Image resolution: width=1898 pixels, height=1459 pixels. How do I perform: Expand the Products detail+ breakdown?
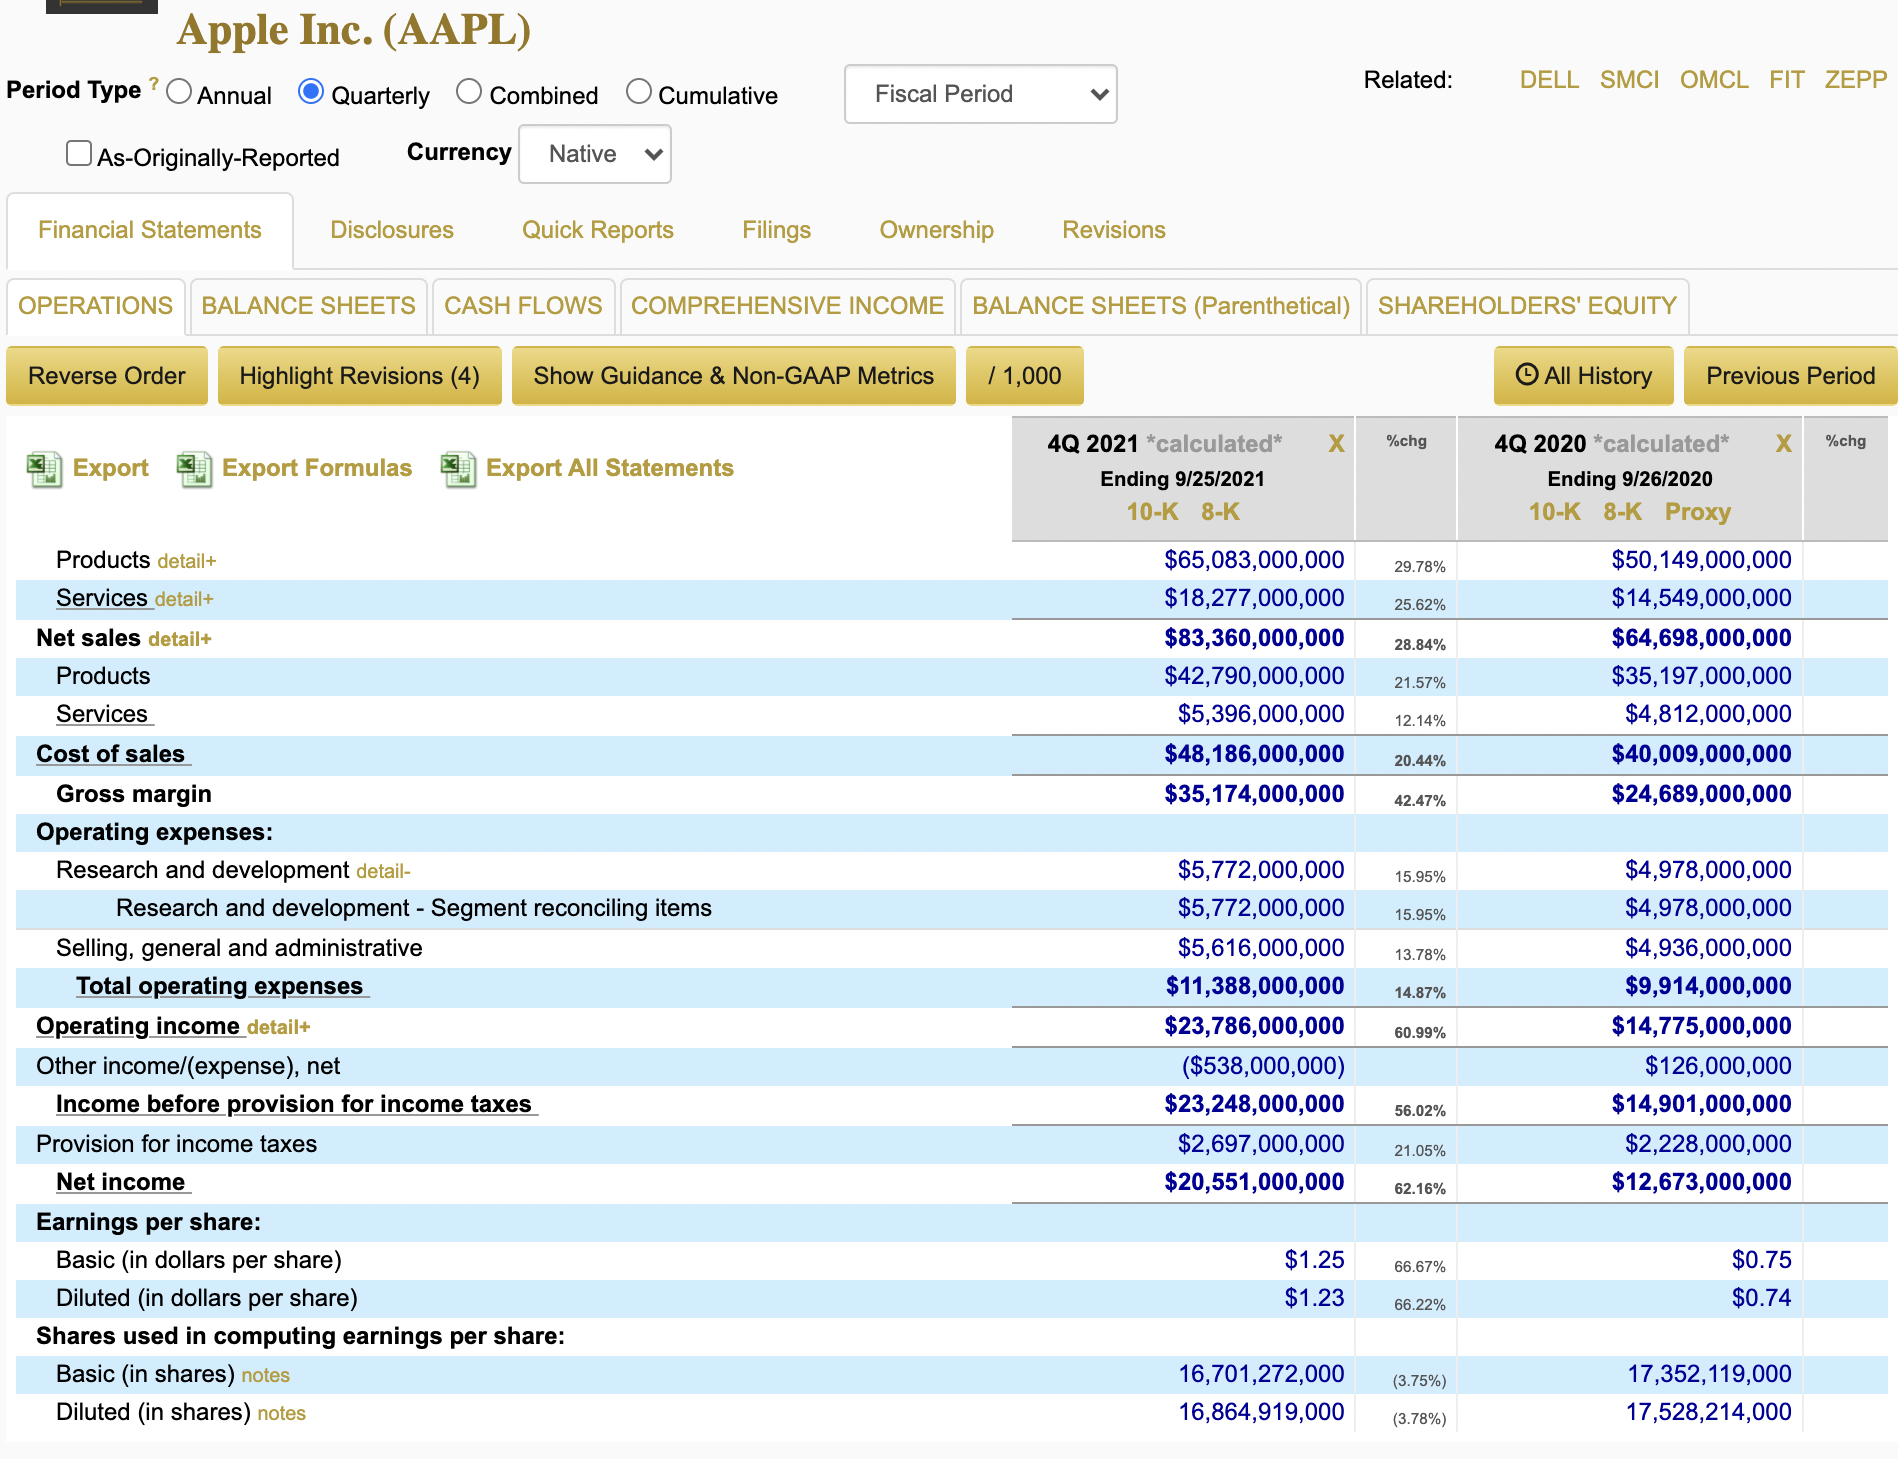[x=186, y=561]
